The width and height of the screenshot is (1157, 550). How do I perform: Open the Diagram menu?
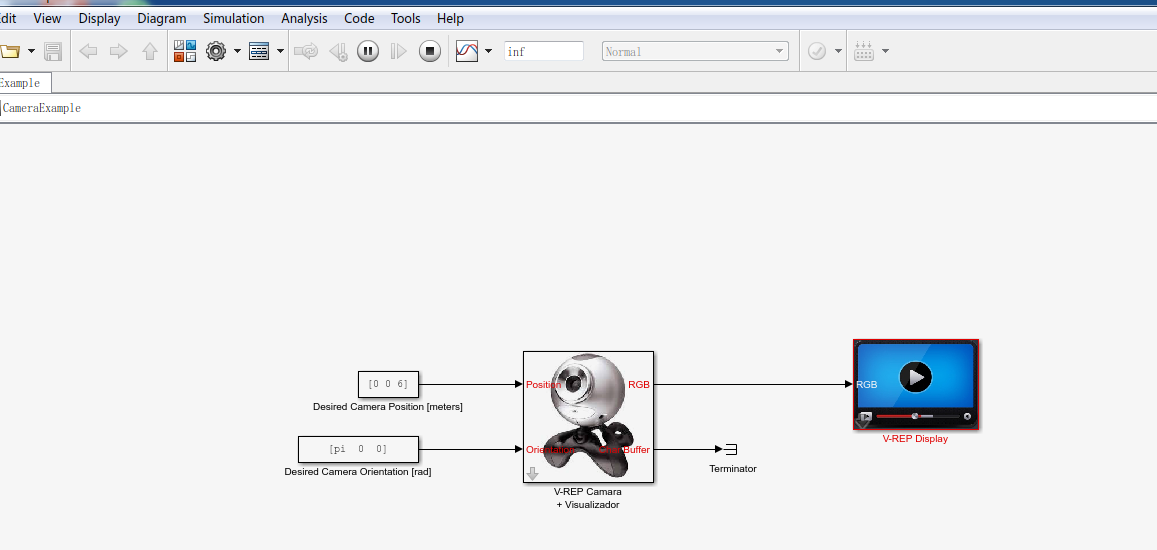[162, 18]
